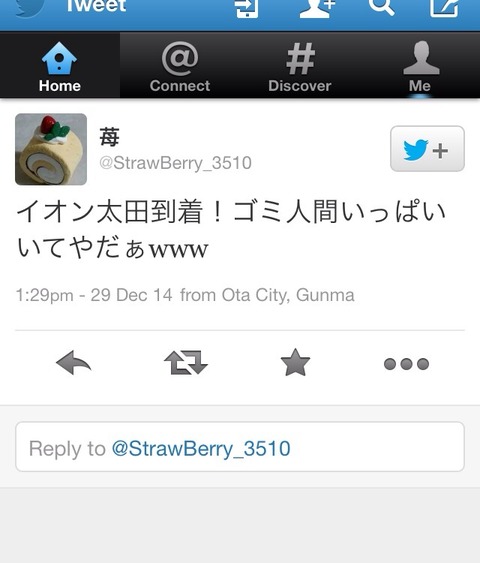Switch to the Connect tab
The width and height of the screenshot is (480, 563).
(x=180, y=66)
